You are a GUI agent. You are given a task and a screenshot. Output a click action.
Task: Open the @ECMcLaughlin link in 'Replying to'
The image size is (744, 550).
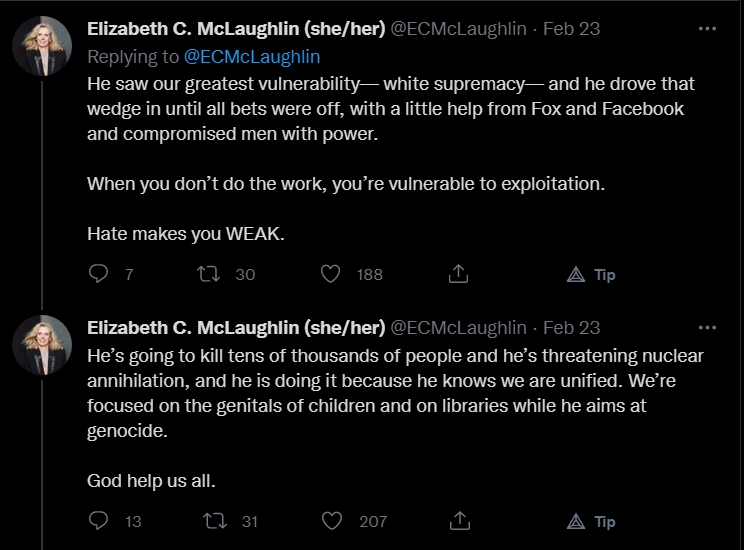[x=252, y=57]
